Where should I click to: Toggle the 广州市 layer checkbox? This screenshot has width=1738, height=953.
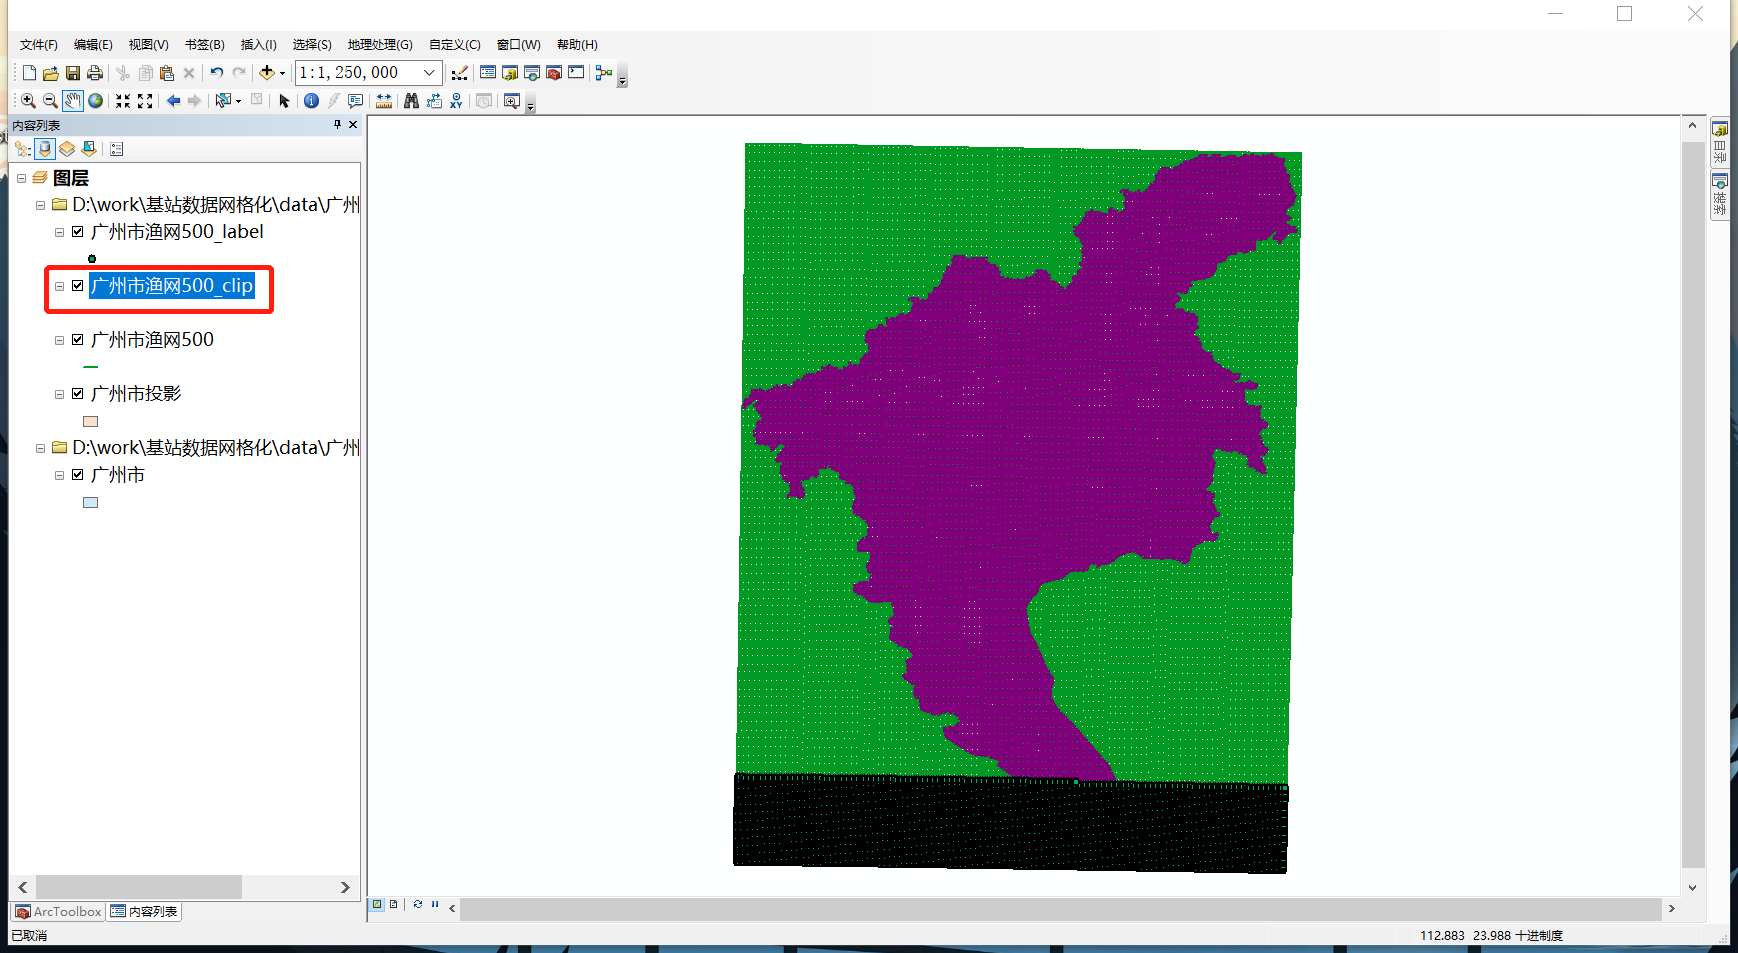[77, 475]
